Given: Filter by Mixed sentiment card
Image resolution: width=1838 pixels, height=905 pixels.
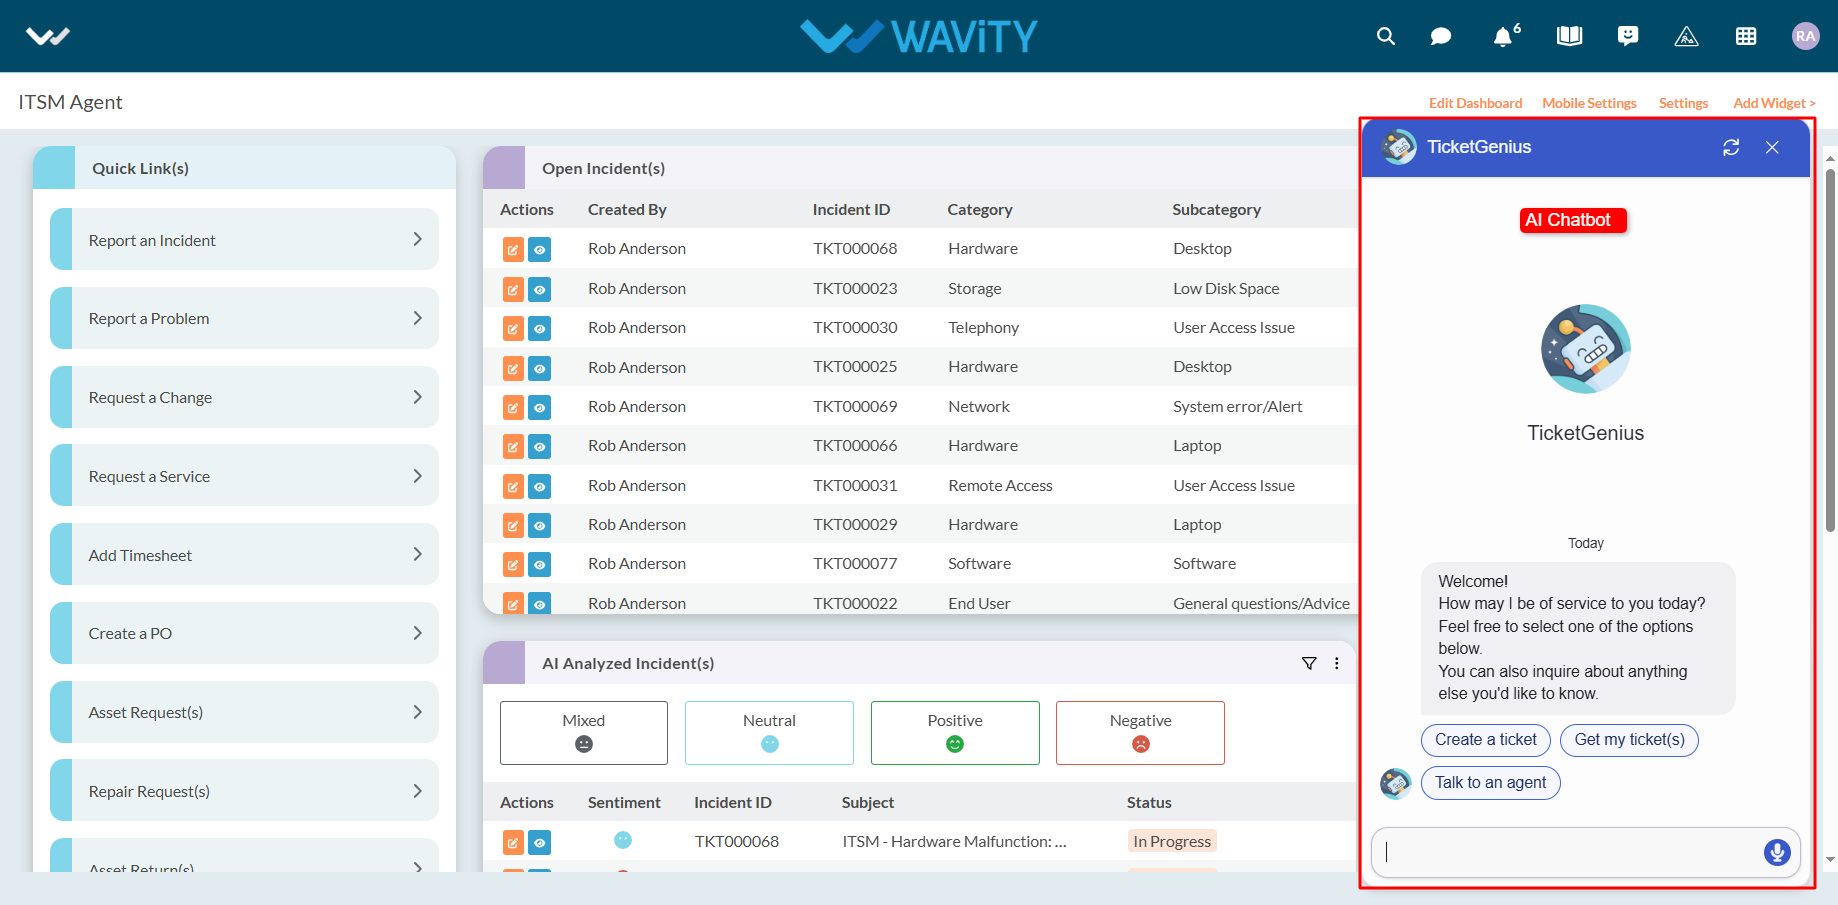Looking at the screenshot, I should [584, 733].
